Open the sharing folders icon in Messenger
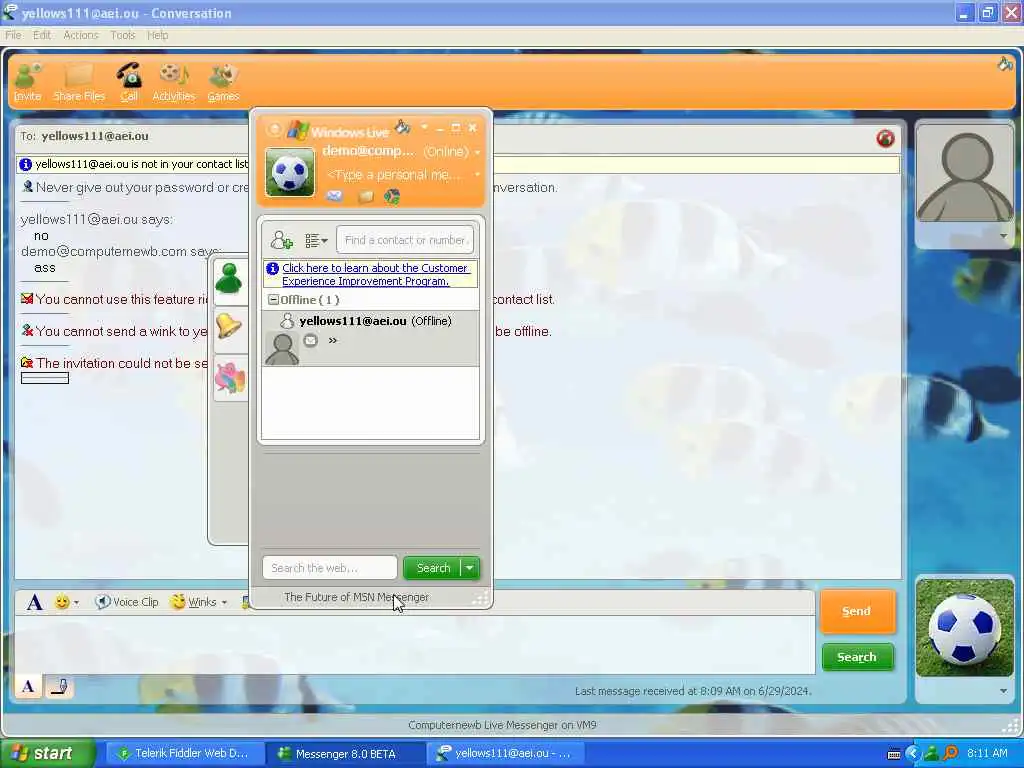1024x768 pixels. [365, 196]
